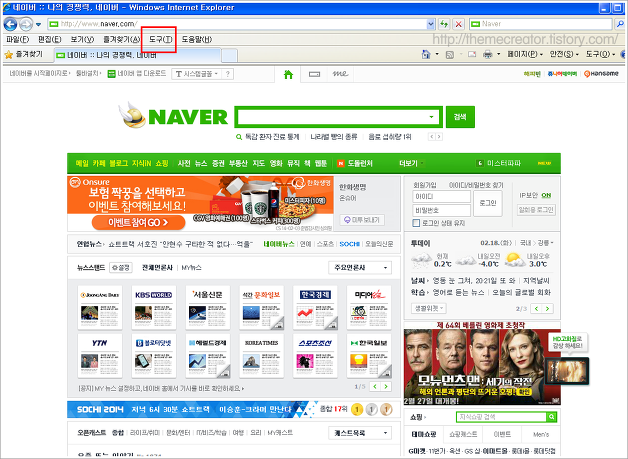Click in the 아이디 input field
This screenshot has width=628, height=459.
(x=441, y=197)
